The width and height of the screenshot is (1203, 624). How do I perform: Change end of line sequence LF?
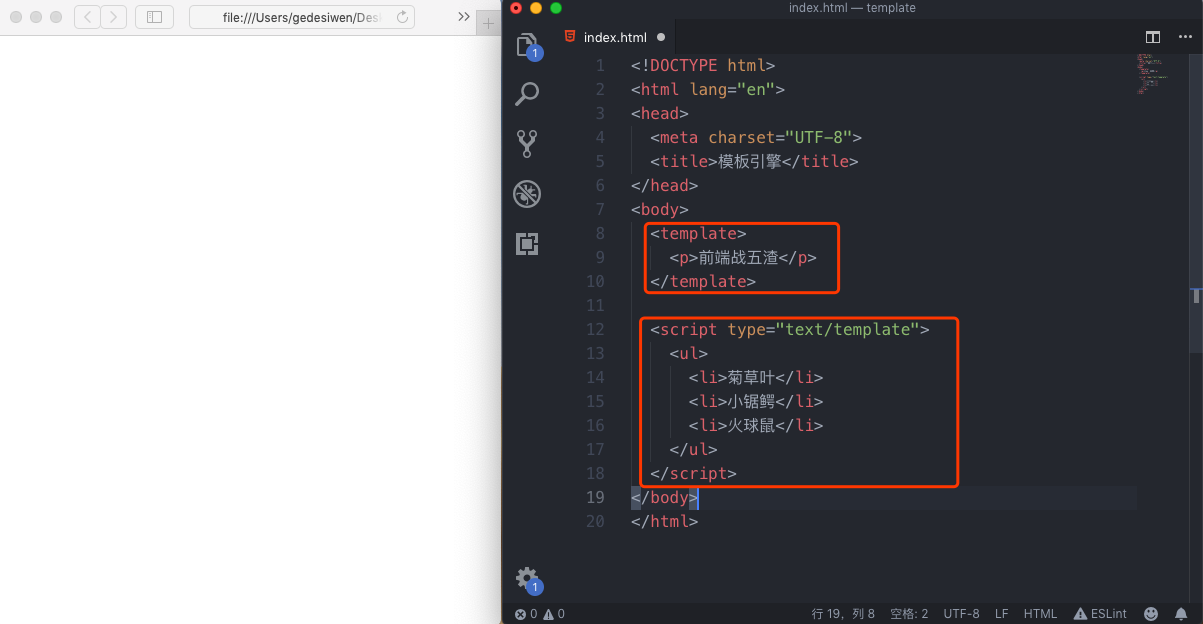point(1002,613)
